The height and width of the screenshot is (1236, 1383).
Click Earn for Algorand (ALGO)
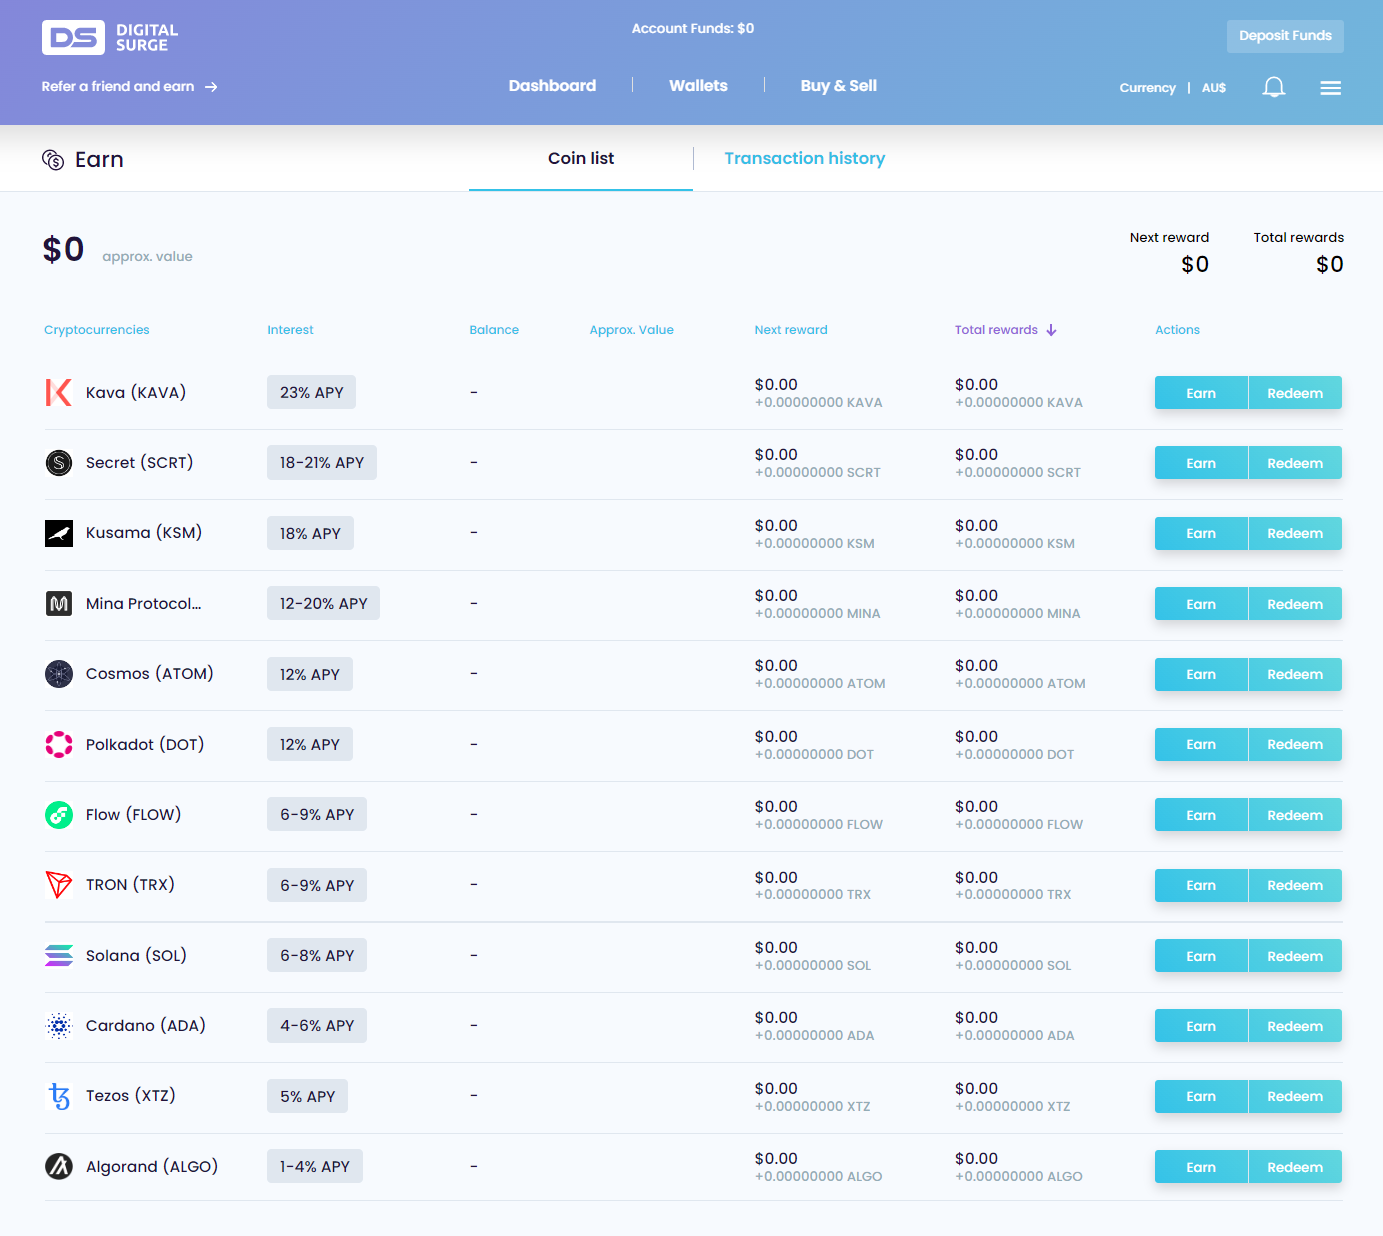[1201, 1167]
